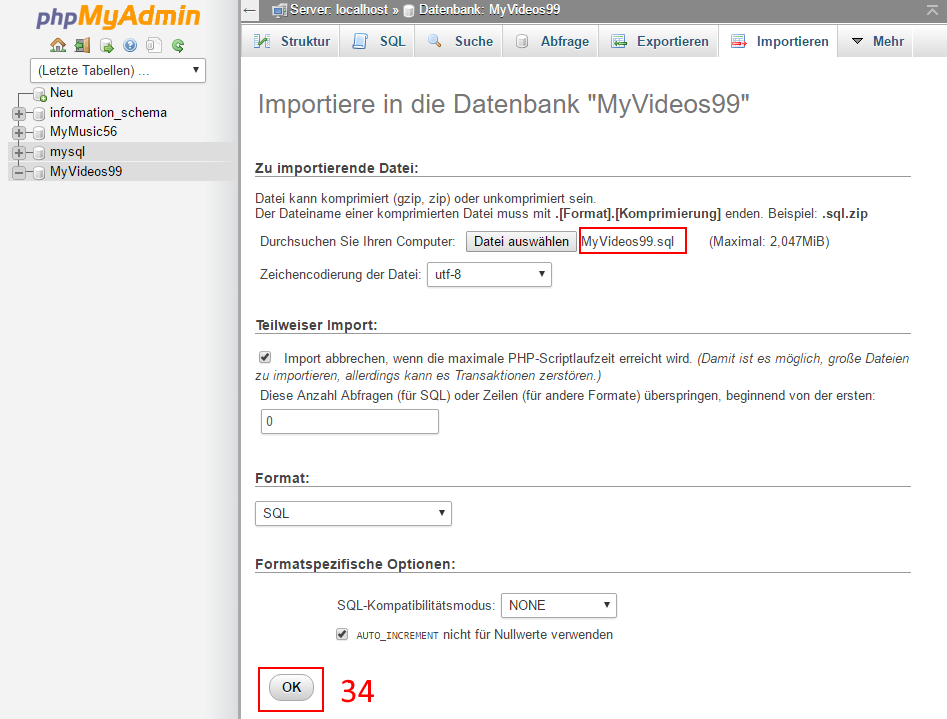
Task: Switch to the Struktur tab
Action: point(292,41)
